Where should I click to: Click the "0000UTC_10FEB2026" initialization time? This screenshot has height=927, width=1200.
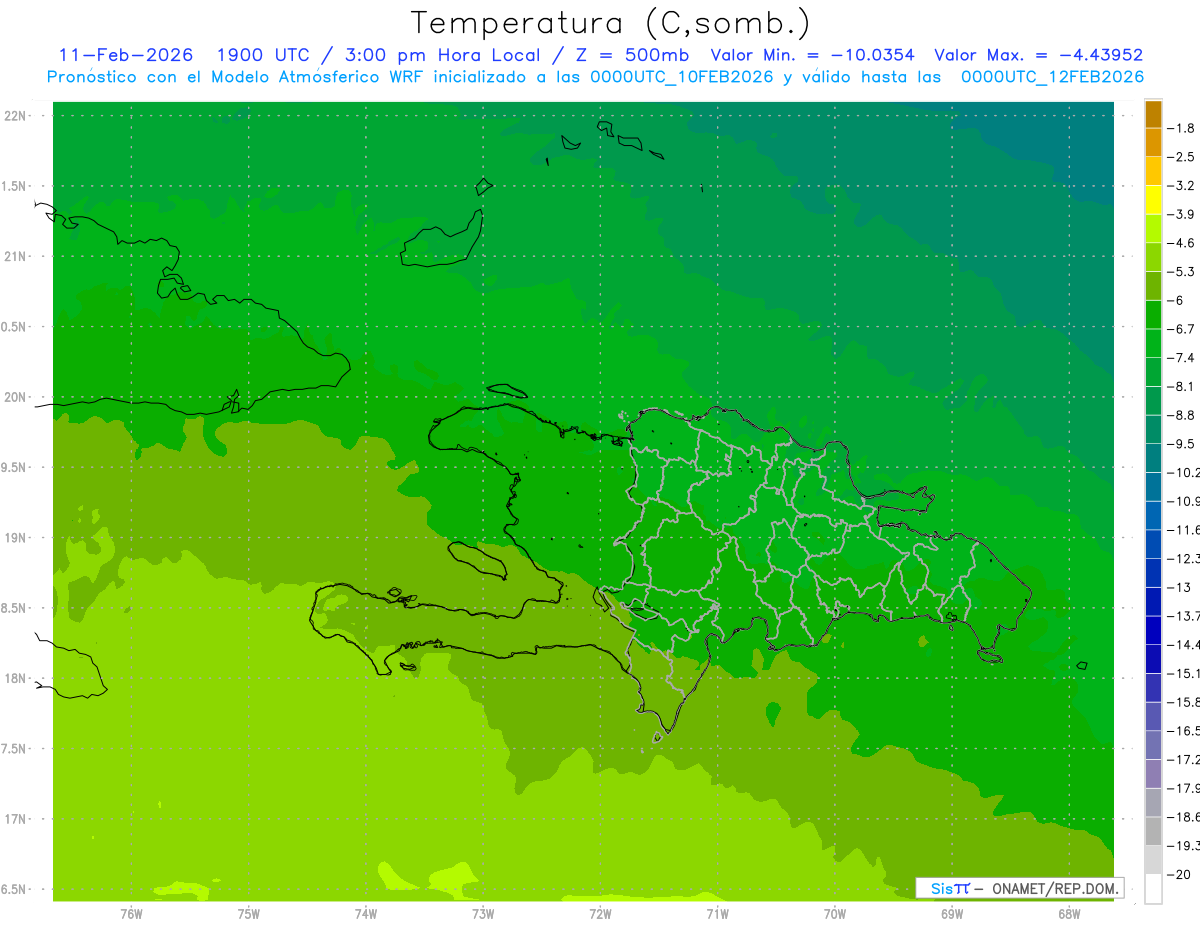click(682, 77)
